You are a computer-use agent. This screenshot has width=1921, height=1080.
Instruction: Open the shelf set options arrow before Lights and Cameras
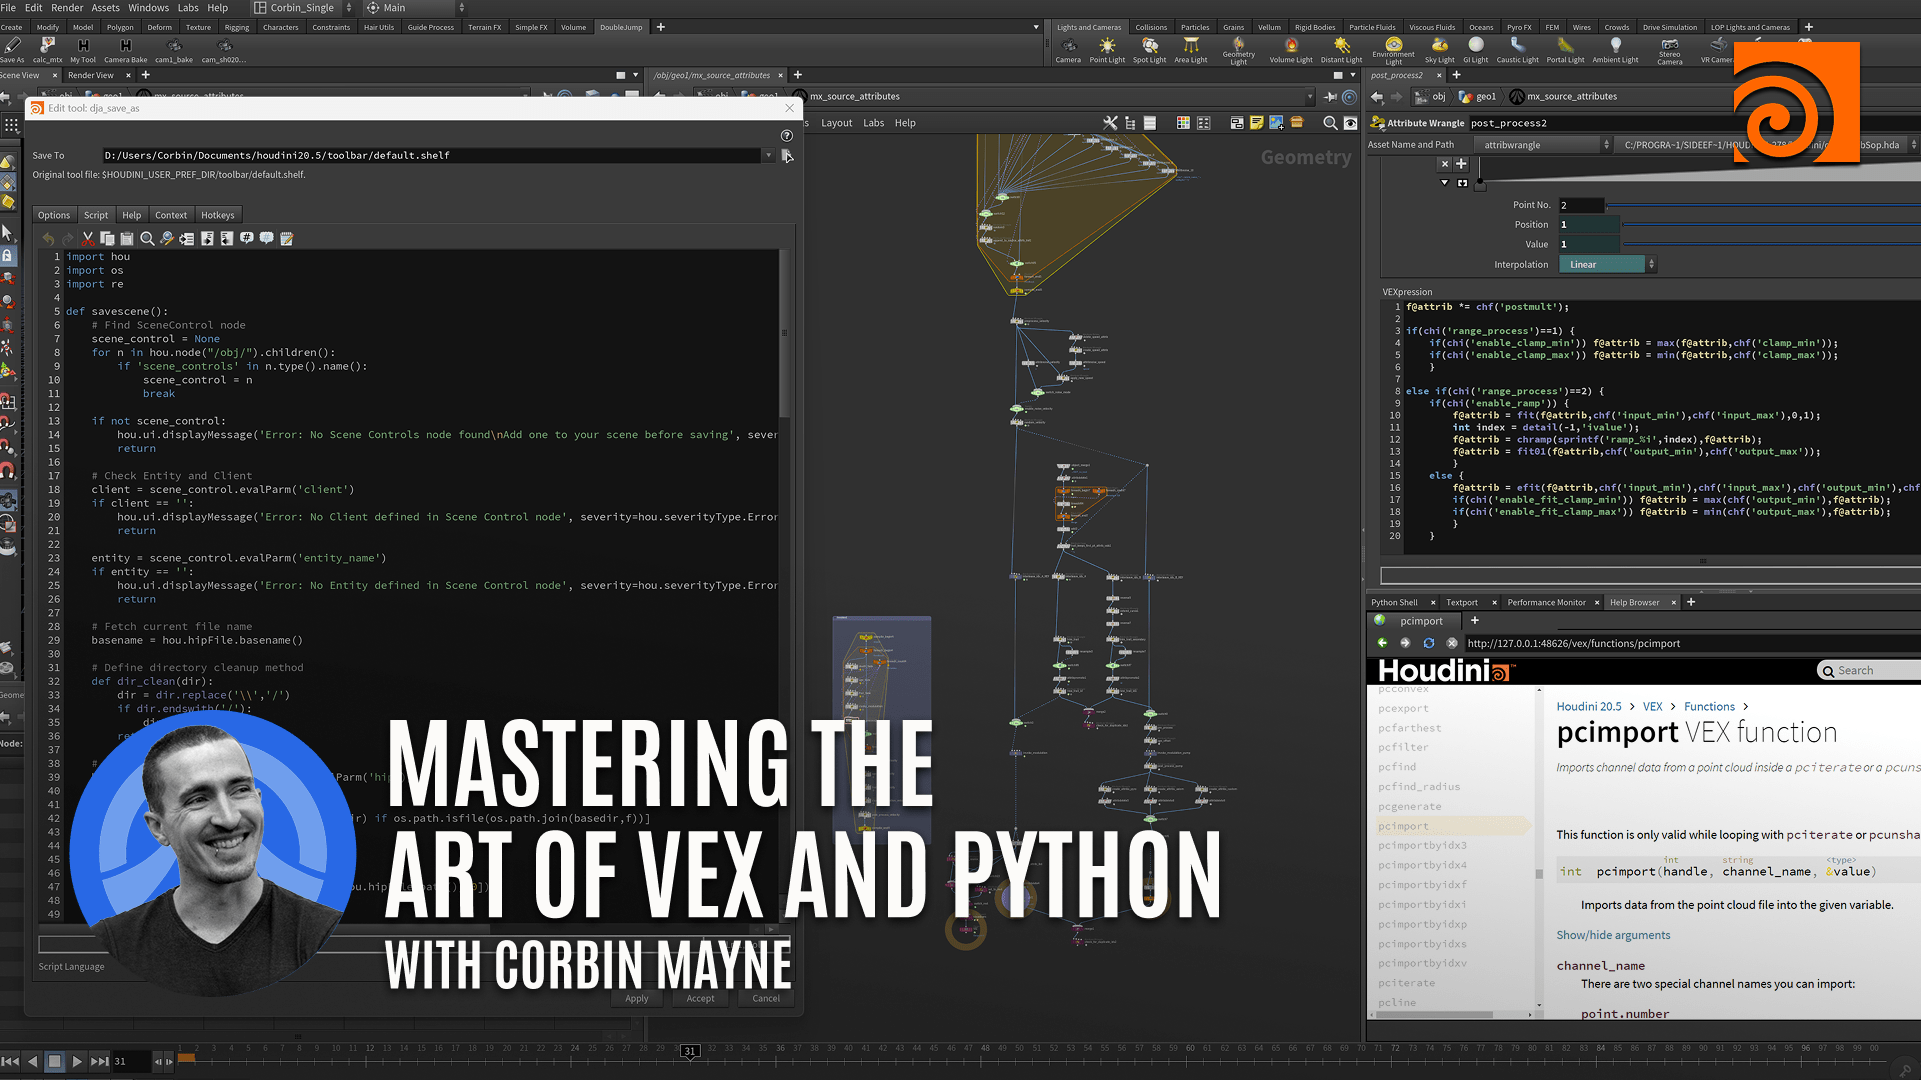[1036, 27]
